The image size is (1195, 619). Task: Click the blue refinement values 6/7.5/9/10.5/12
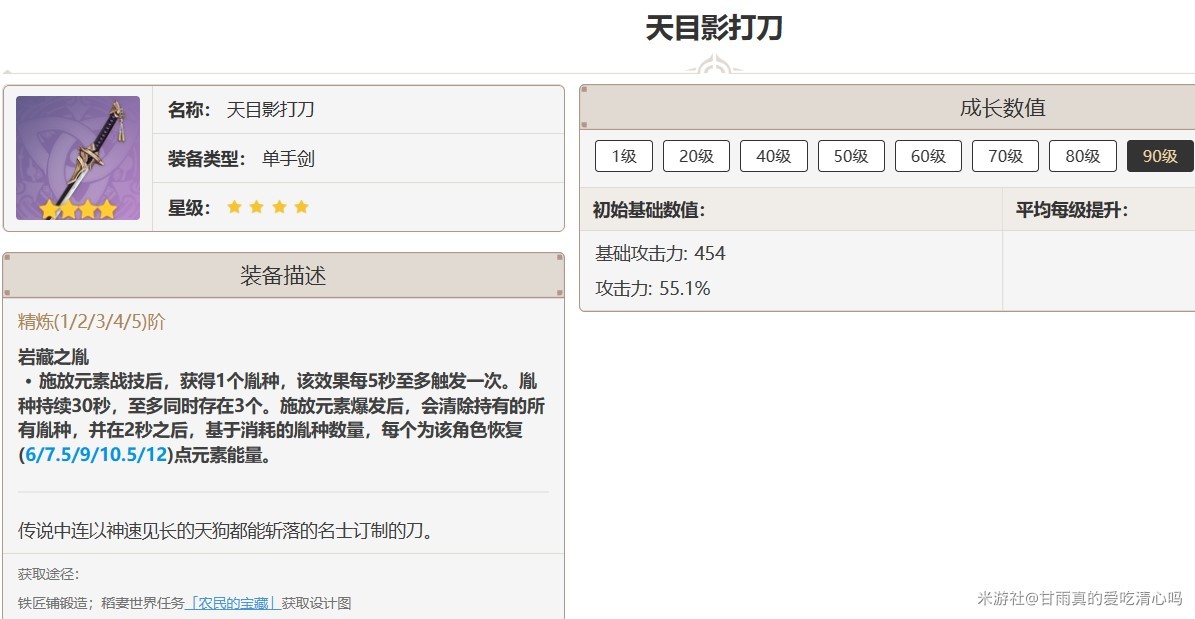[95, 455]
